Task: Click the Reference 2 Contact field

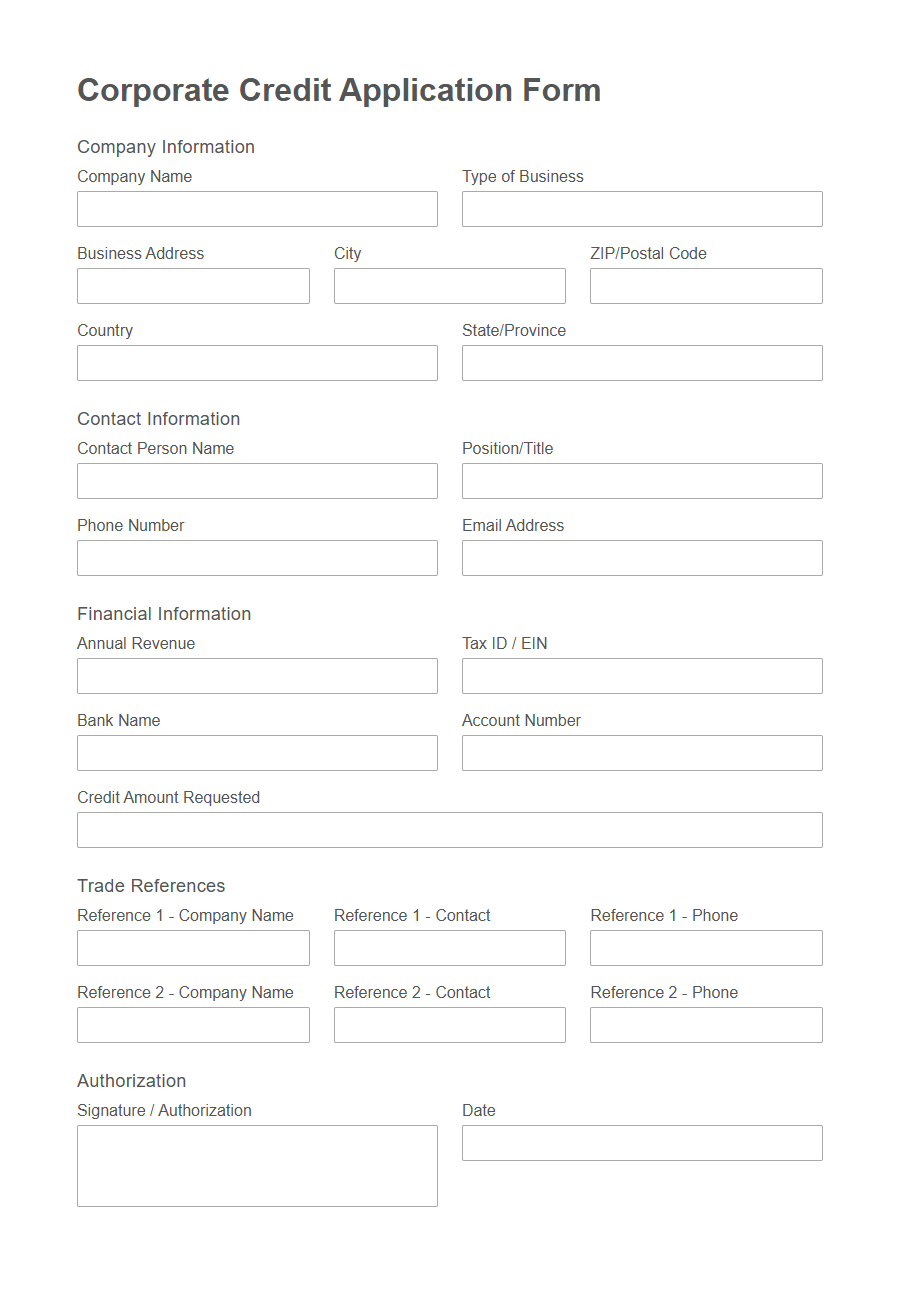Action: [449, 1025]
